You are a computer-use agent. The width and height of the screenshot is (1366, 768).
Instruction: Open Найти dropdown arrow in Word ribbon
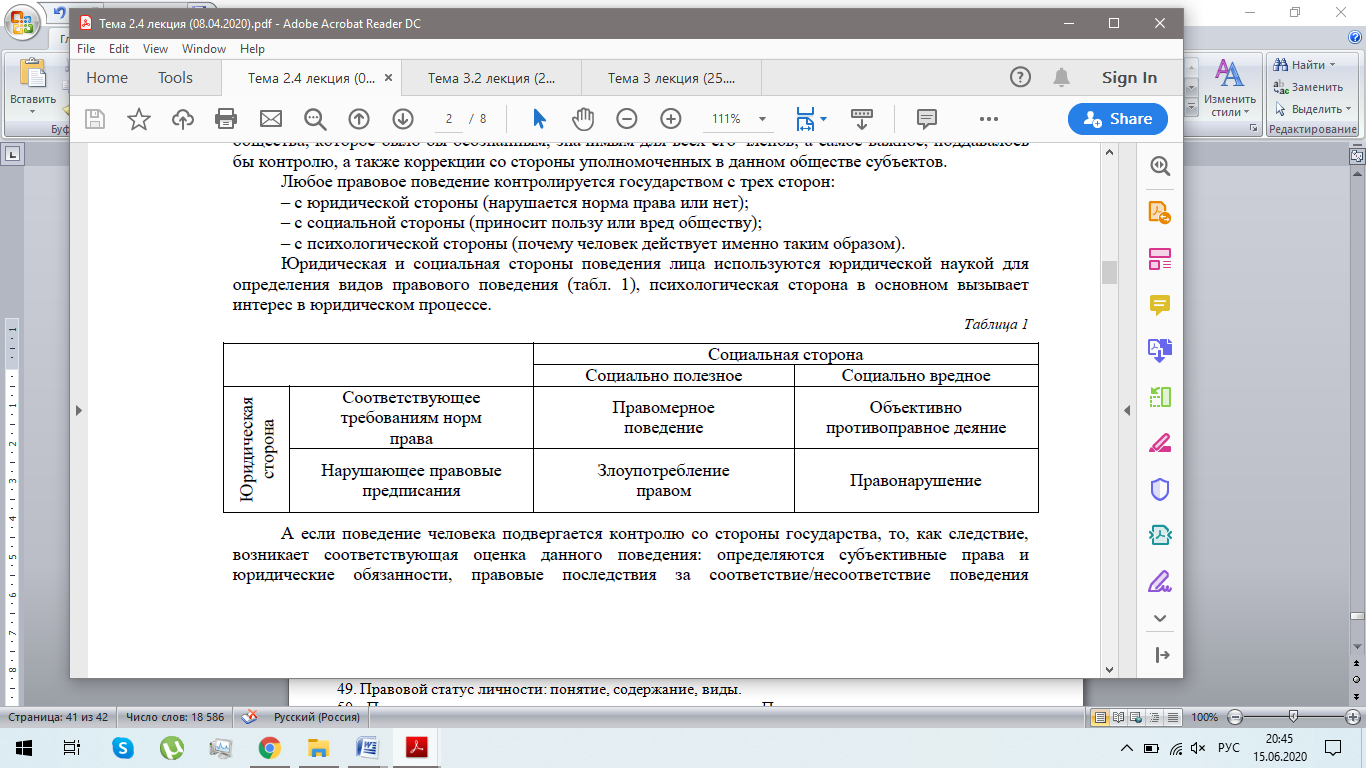click(1332, 65)
